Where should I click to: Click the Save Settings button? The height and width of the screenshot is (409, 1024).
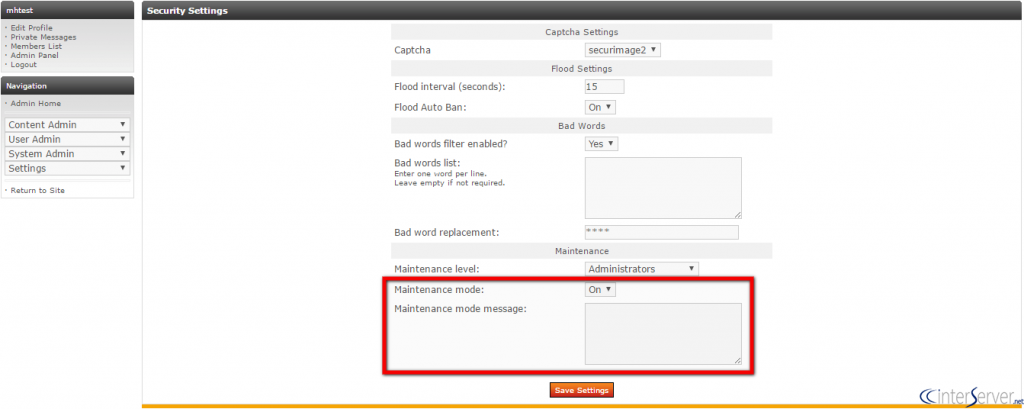pyautogui.click(x=582, y=390)
